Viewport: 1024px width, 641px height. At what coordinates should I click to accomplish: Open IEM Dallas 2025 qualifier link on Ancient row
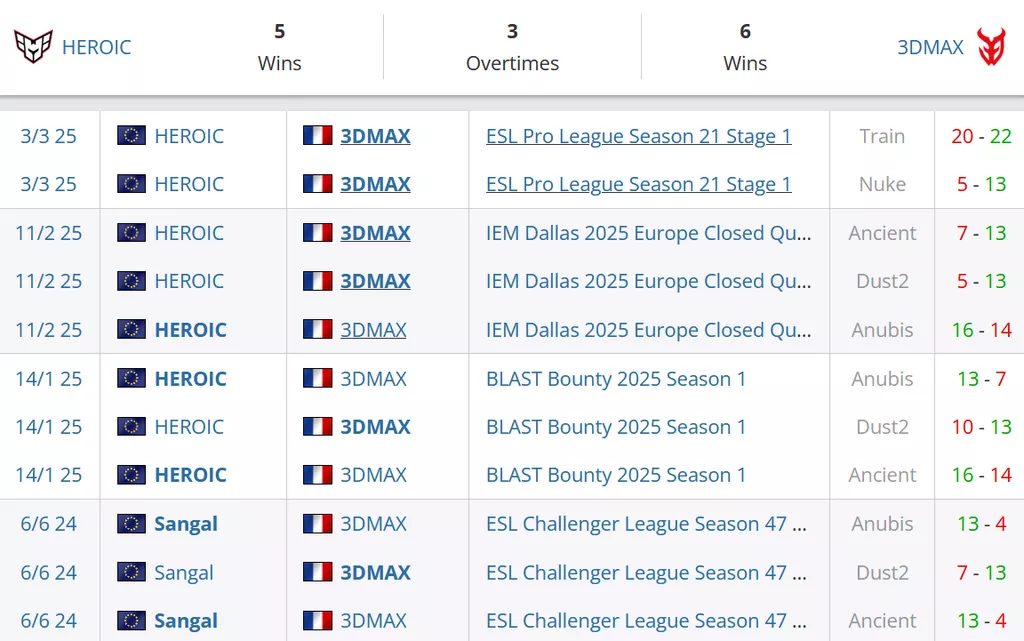click(x=648, y=233)
